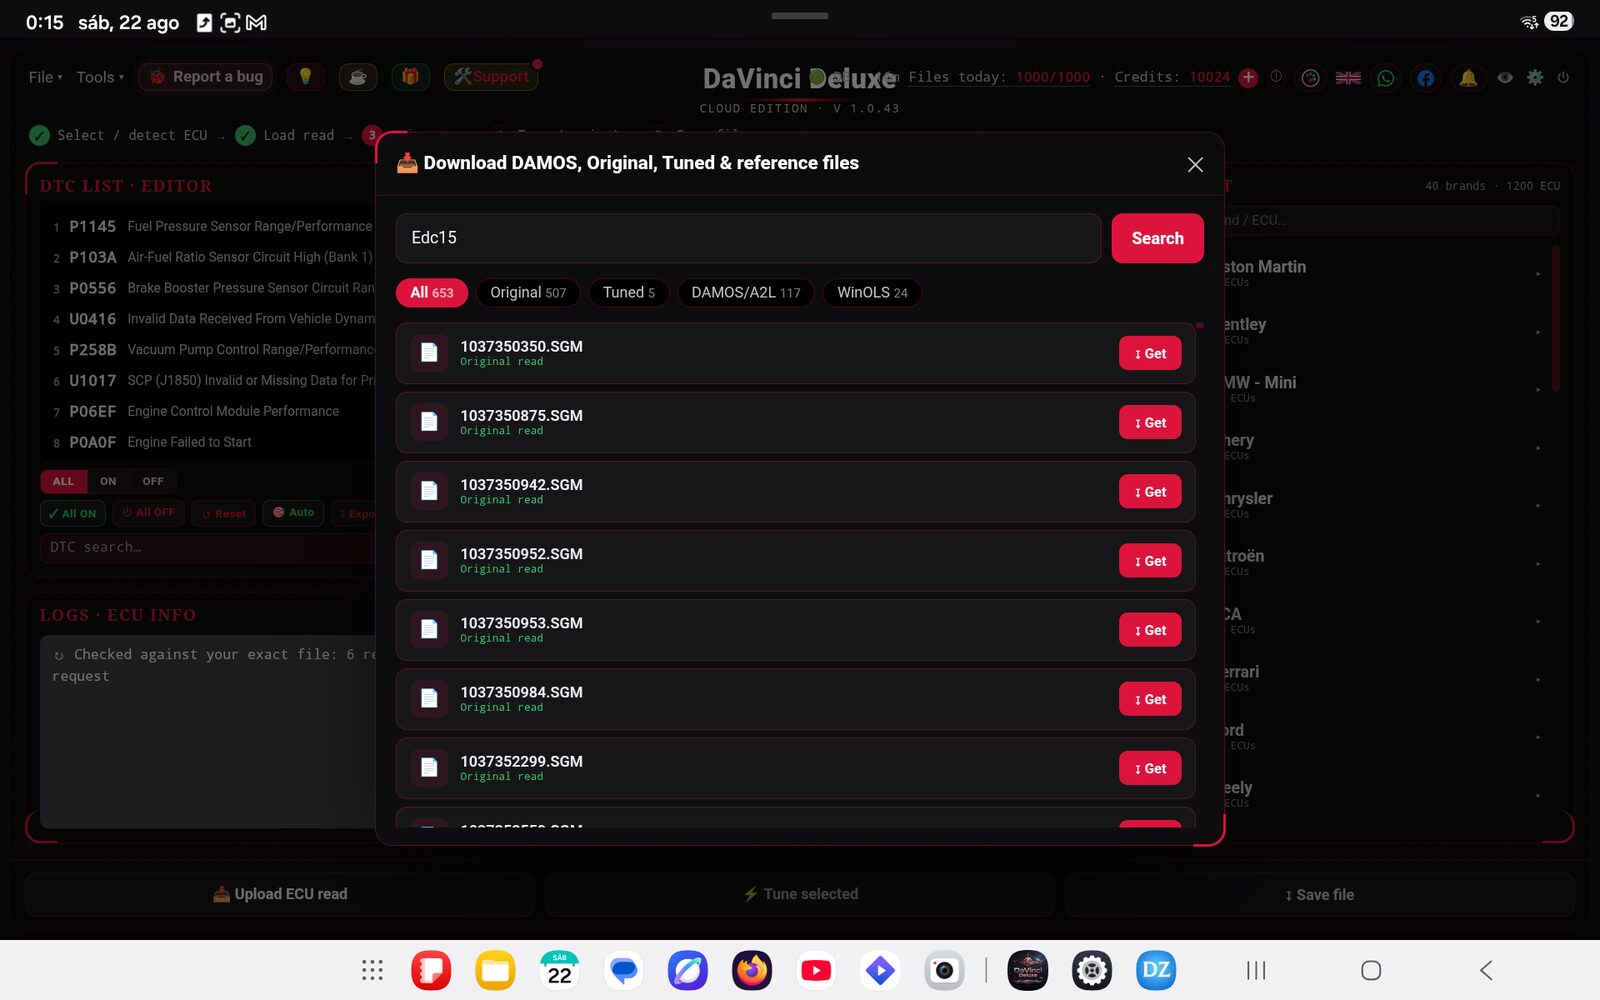Open the File menu
Image resolution: width=1600 pixels, height=1000 pixels.
pyautogui.click(x=45, y=77)
